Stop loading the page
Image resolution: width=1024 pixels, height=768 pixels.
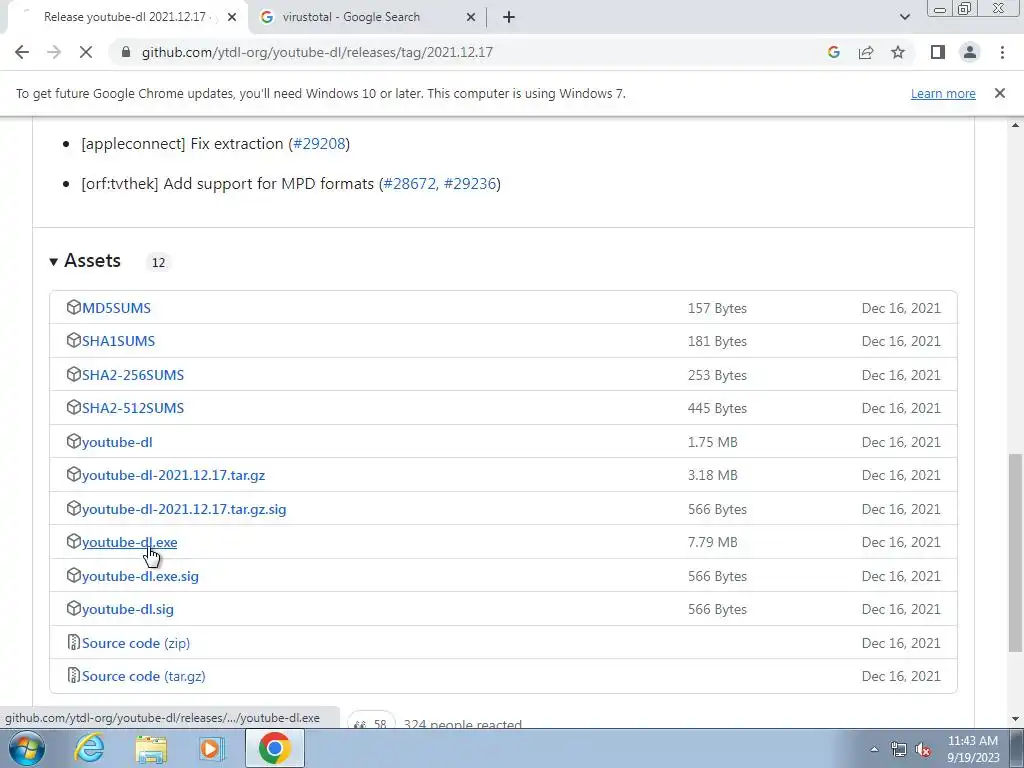(x=86, y=52)
